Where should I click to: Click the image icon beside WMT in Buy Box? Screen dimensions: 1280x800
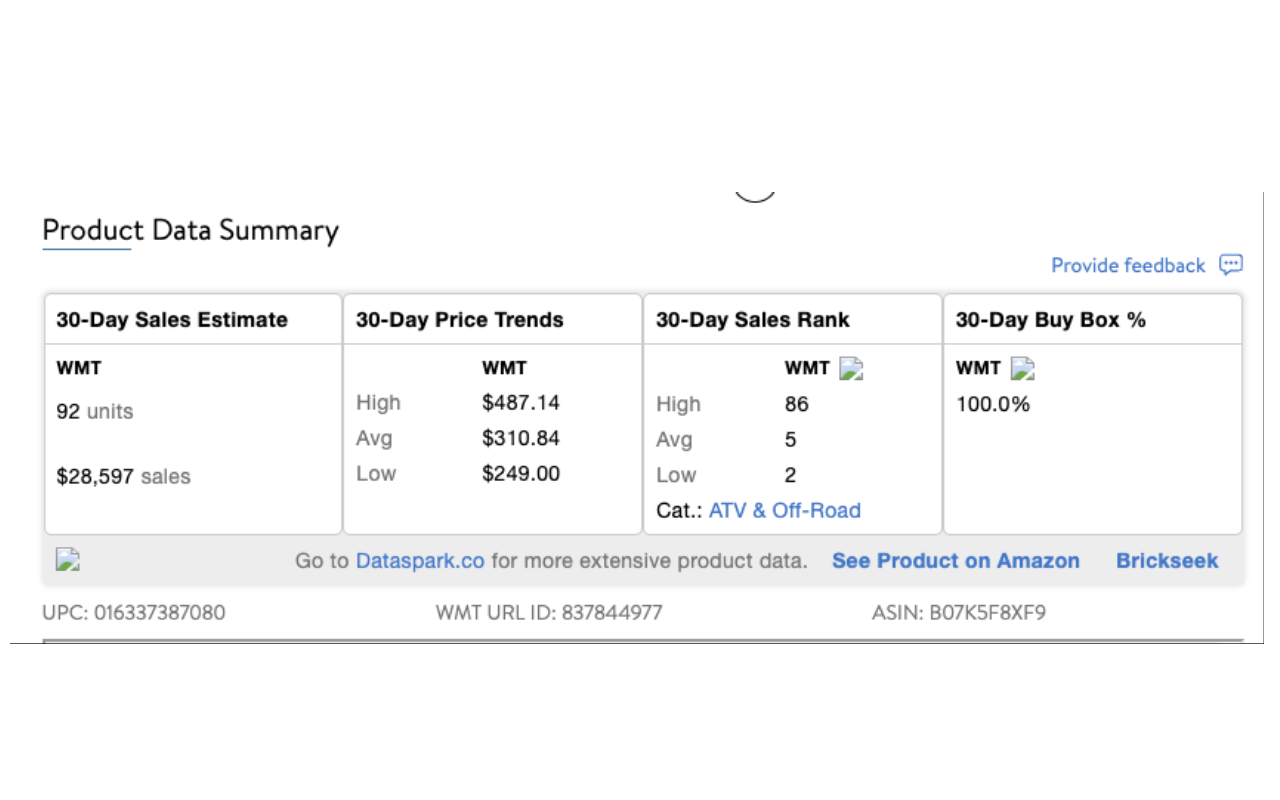coord(1022,369)
